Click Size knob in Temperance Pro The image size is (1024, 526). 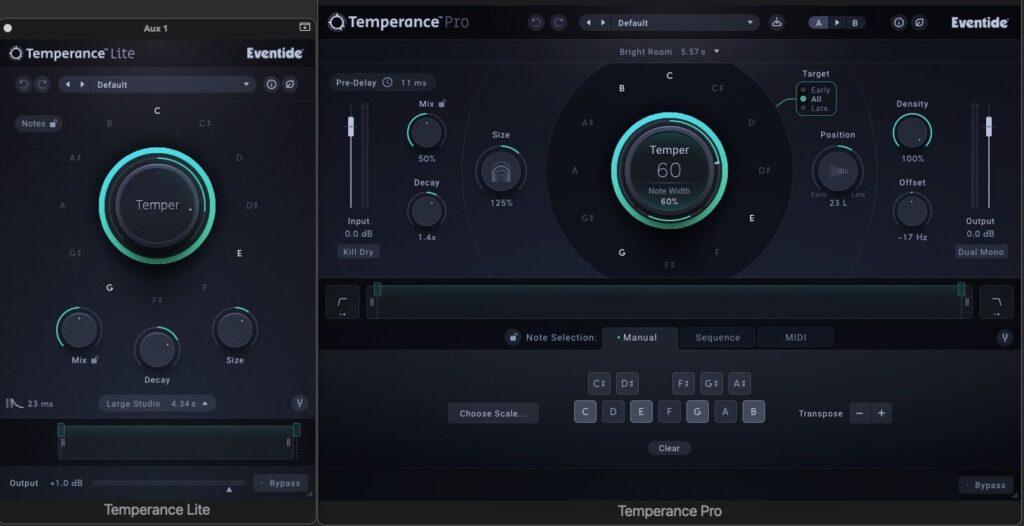(x=501, y=170)
